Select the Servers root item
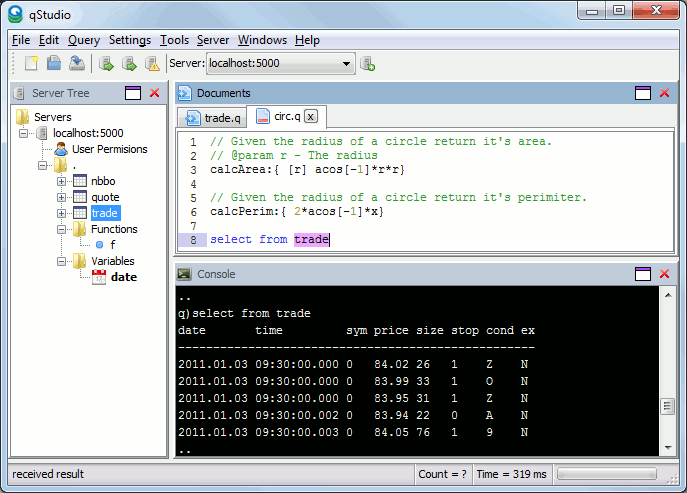Image resolution: width=687 pixels, height=493 pixels. [53, 117]
